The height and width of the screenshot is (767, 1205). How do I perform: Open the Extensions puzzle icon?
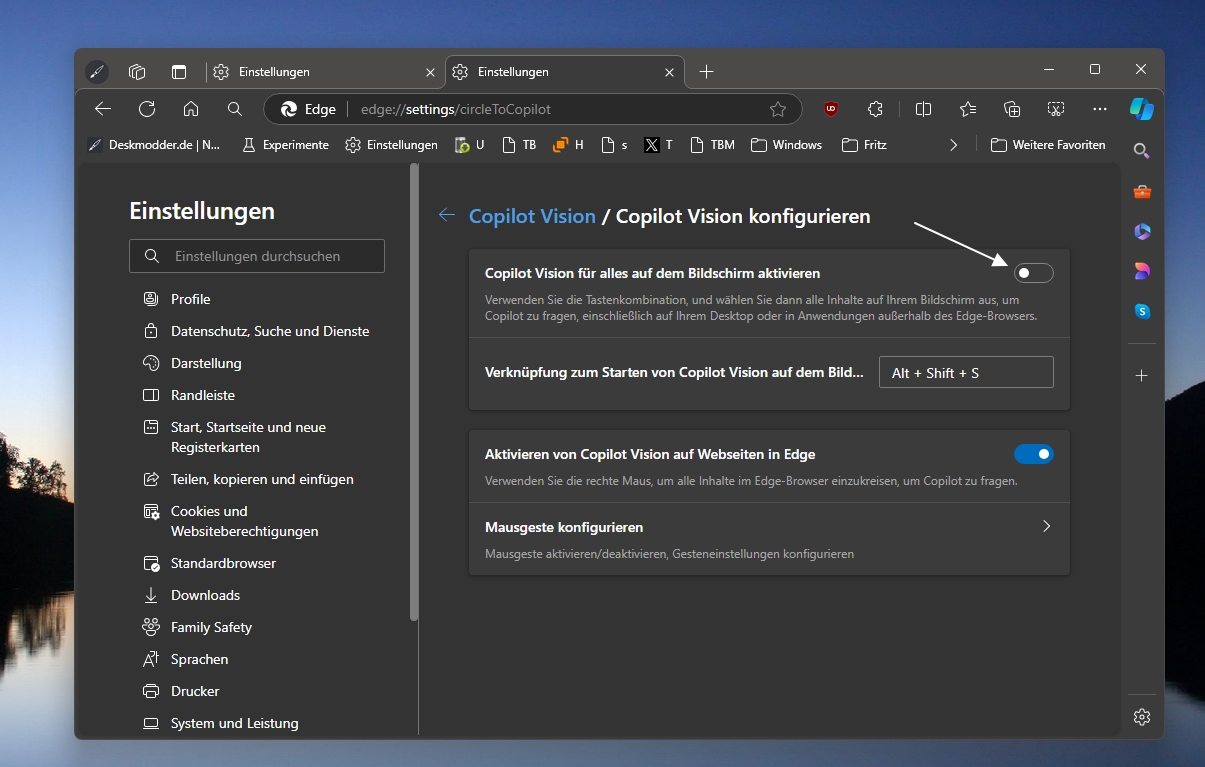pos(876,109)
